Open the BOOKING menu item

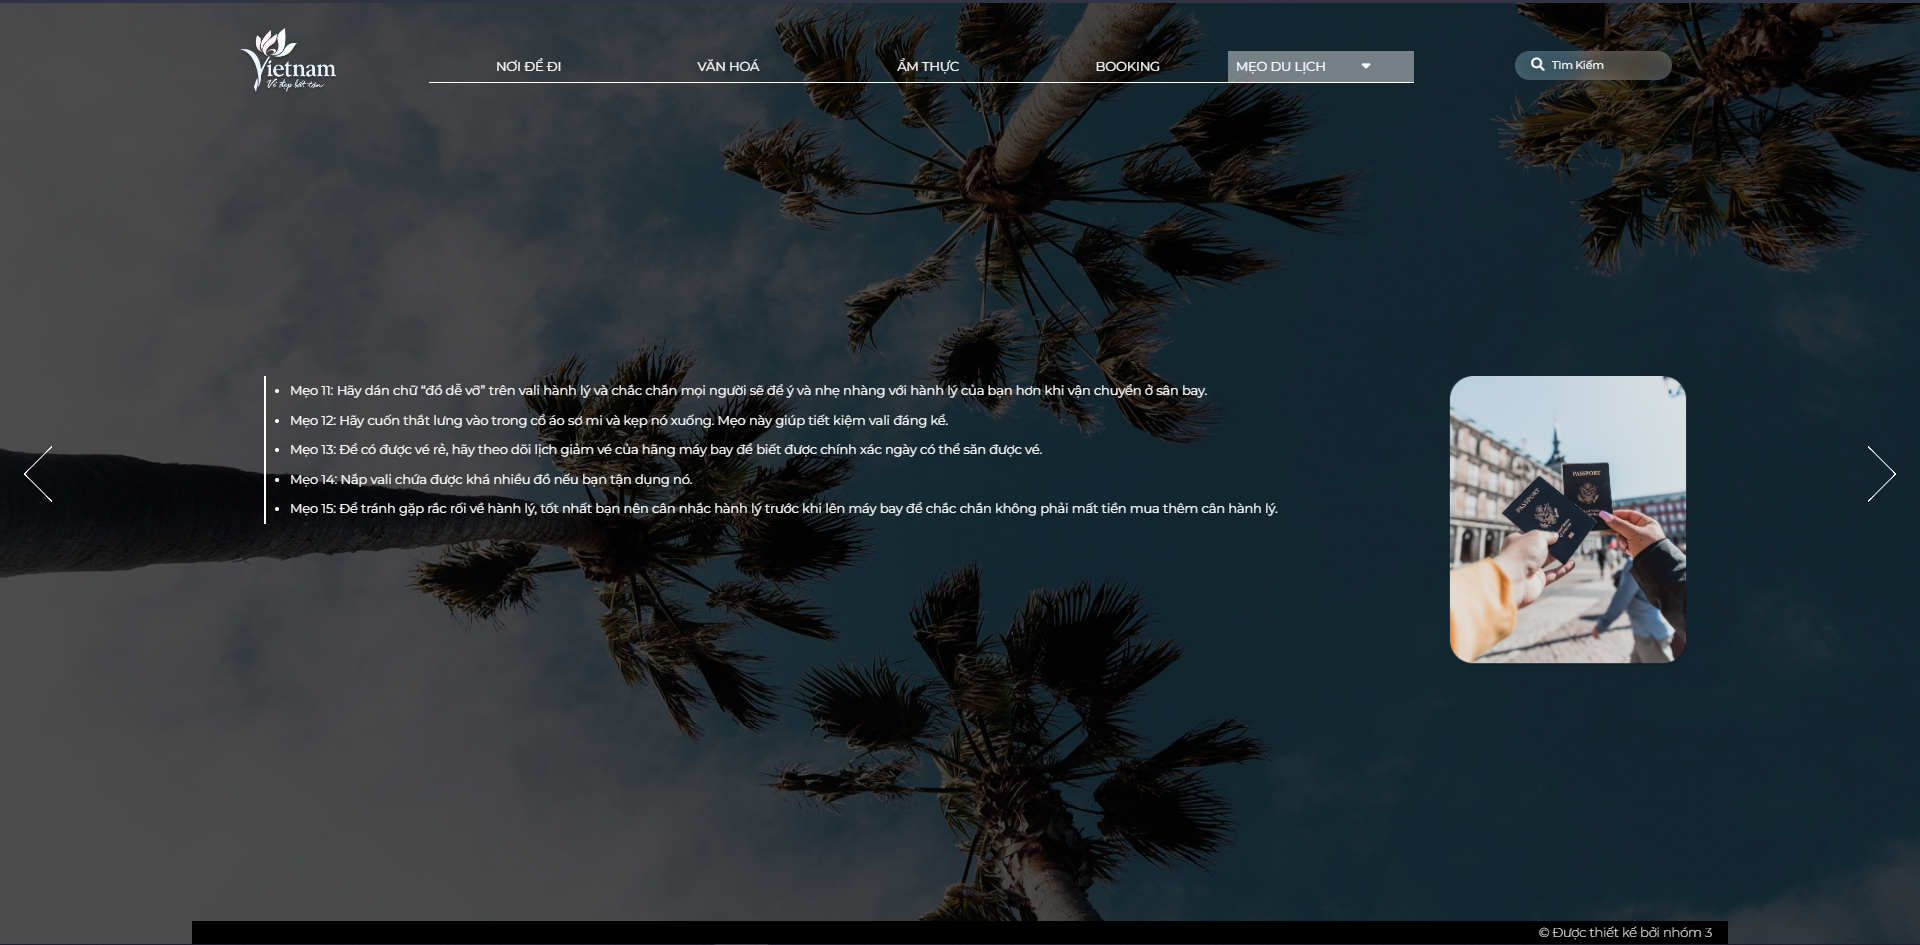[x=1127, y=66]
